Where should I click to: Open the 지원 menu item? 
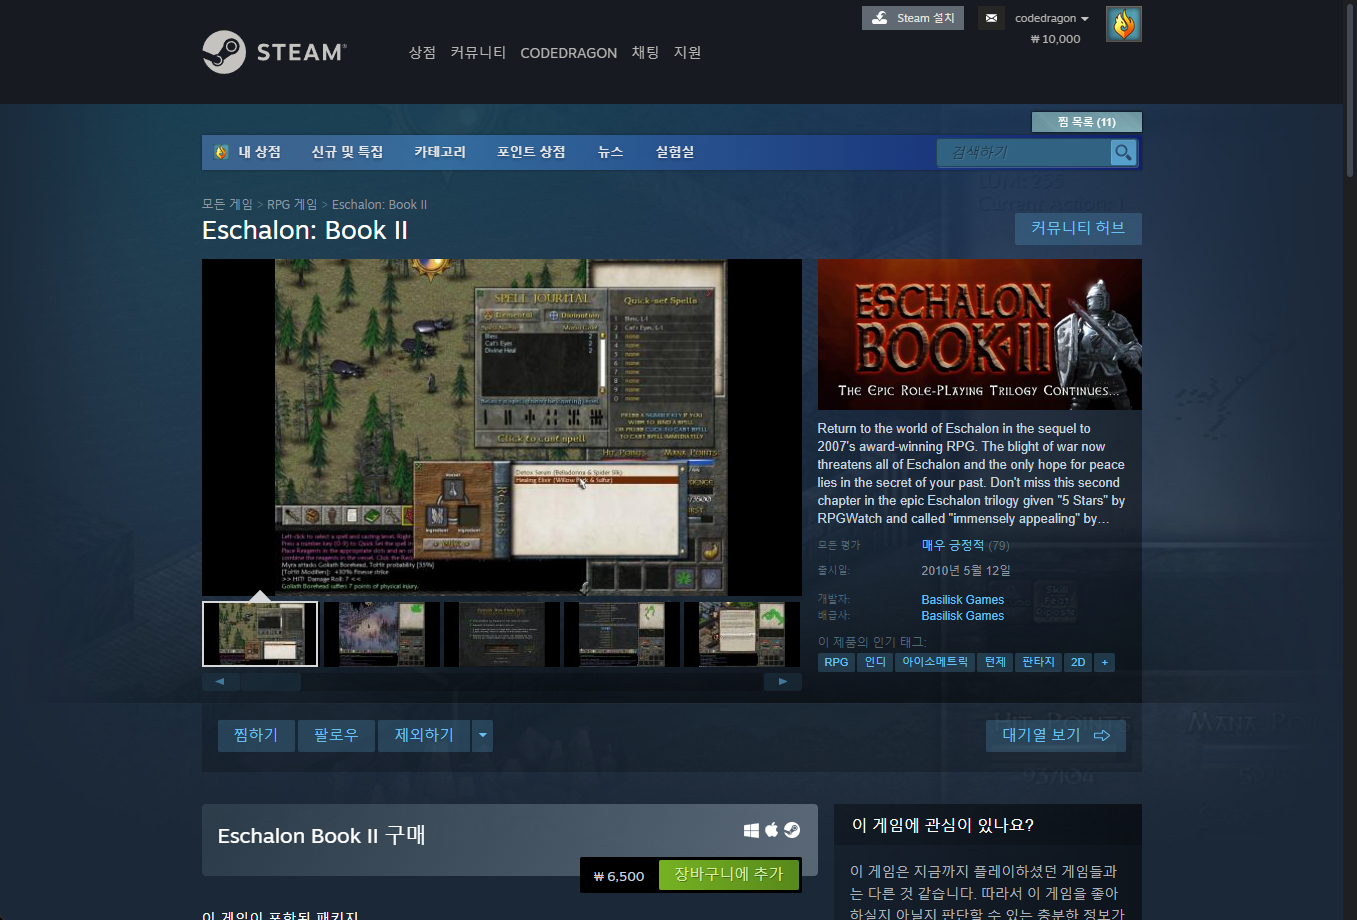pos(687,52)
